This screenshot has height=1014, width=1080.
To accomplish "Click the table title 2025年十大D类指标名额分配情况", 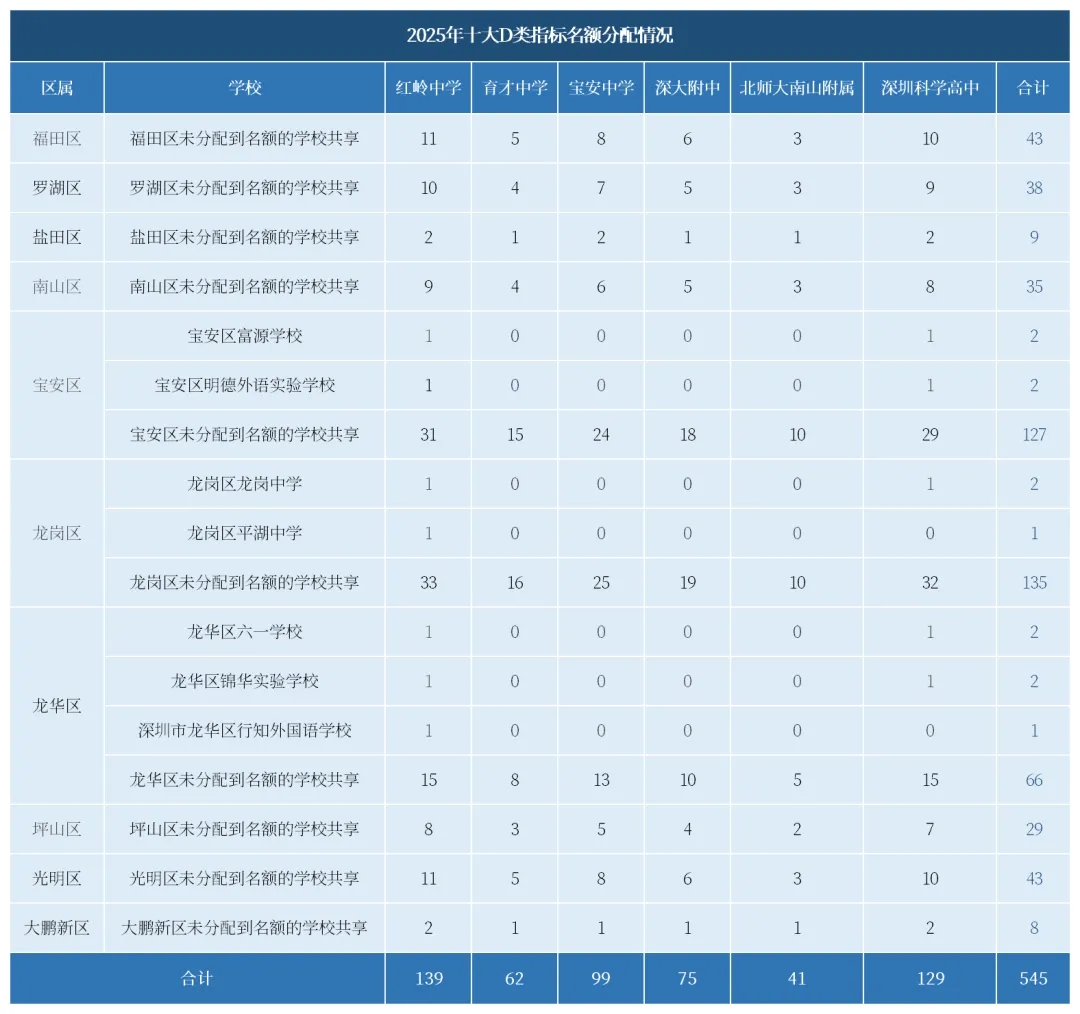I will point(539,35).
